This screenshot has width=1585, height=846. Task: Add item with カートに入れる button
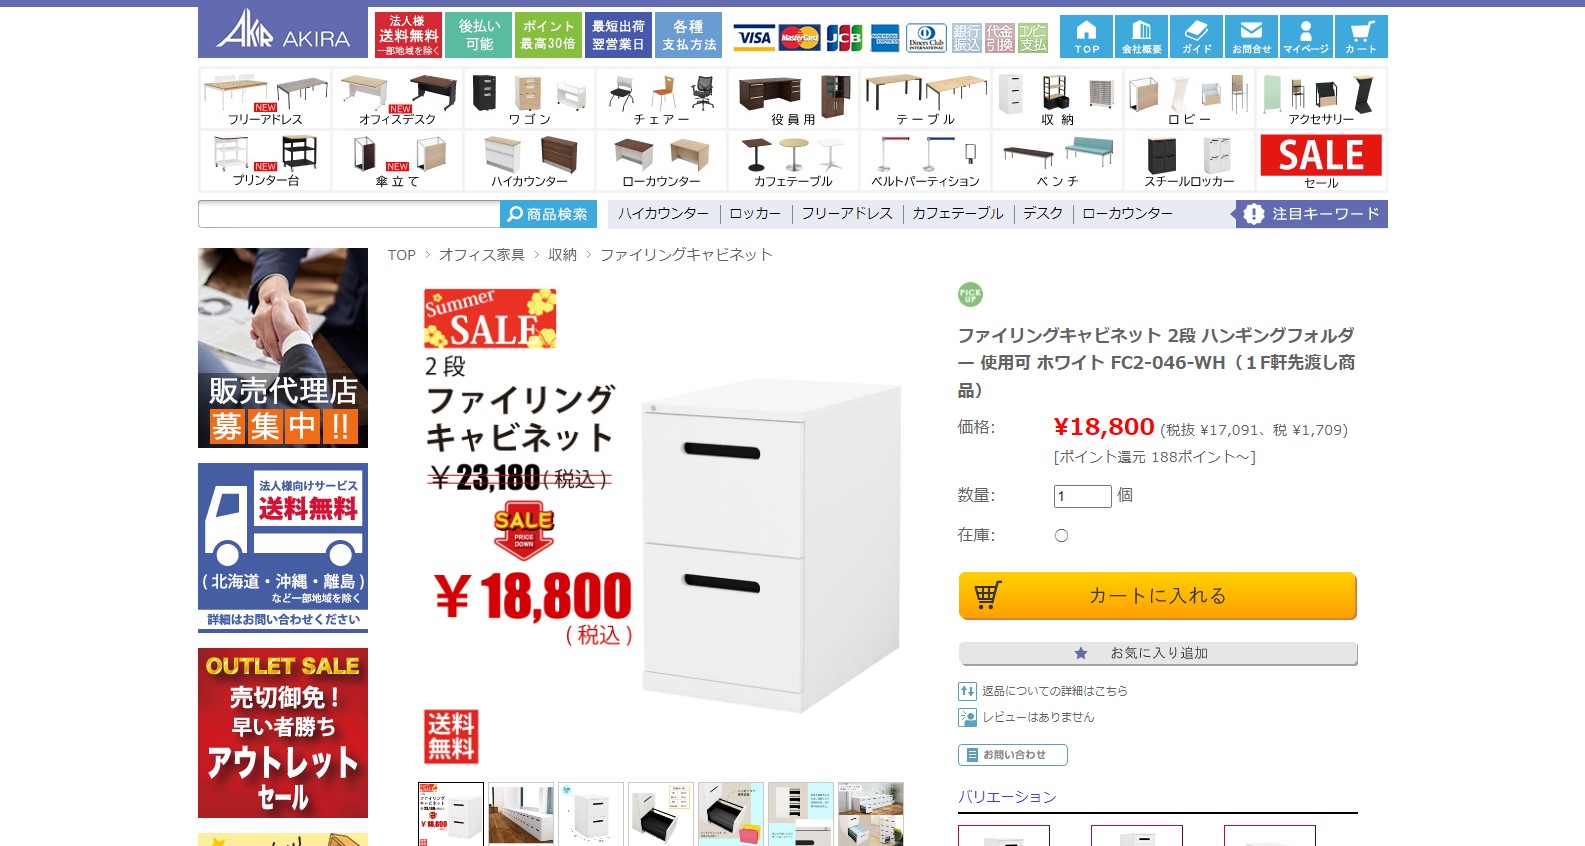[x=1157, y=596]
